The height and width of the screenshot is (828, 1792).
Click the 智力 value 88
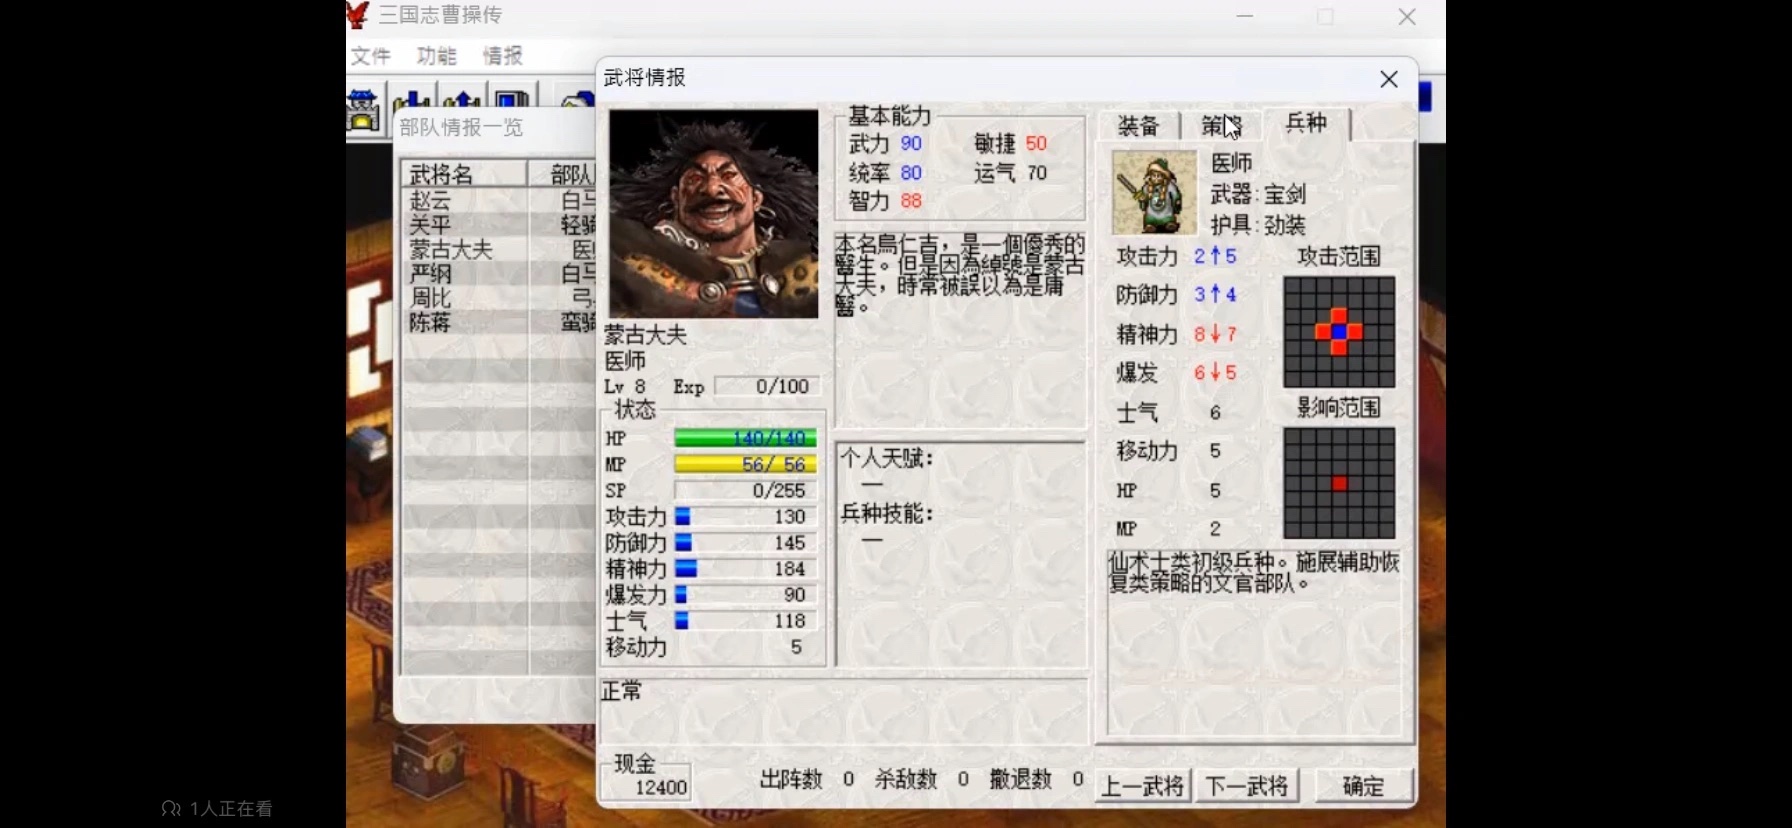pyautogui.click(x=911, y=201)
